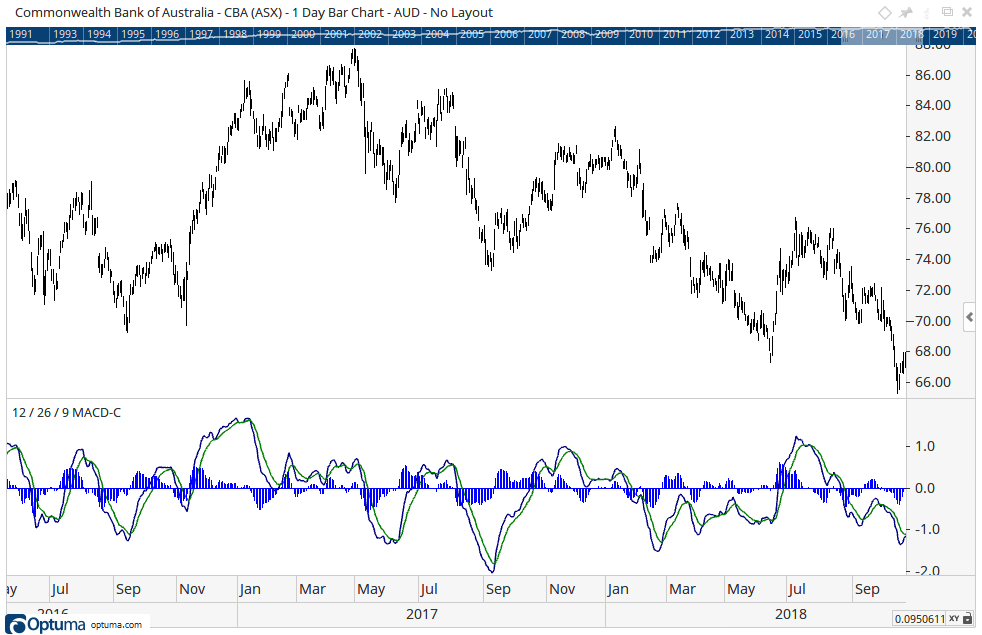Viewport: 982px width, 635px height.
Task: Open the optuma.com link
Action: [116, 624]
